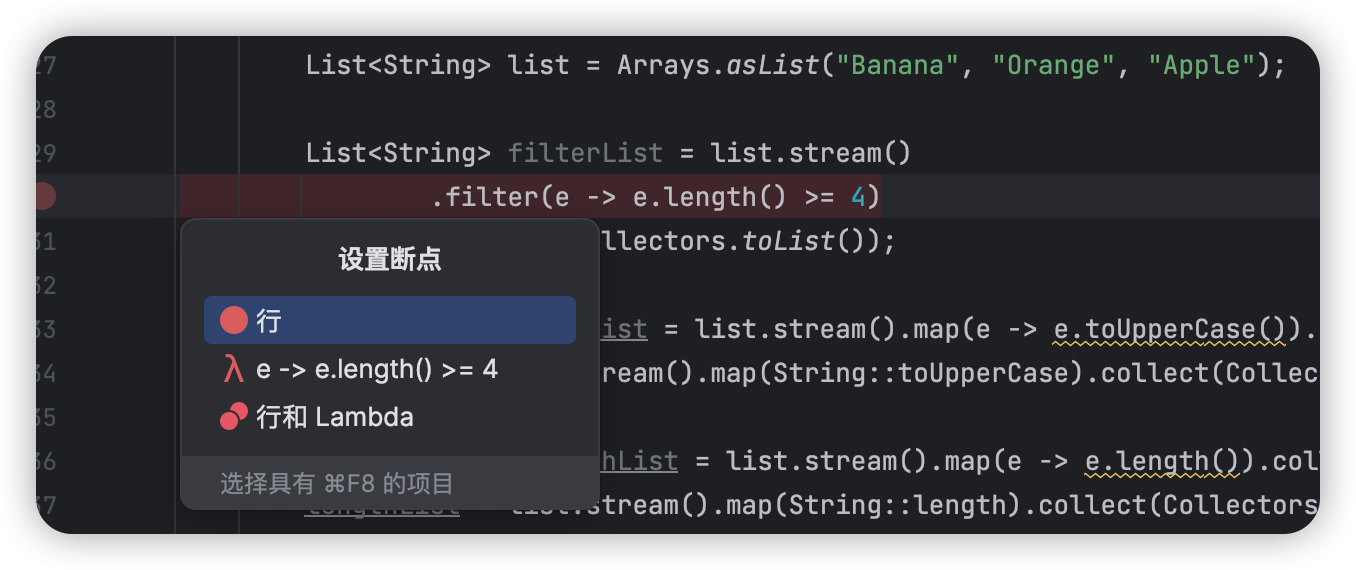The height and width of the screenshot is (570, 1356).
Task: Choose the e -> e.length() >= 4 lambda option
Action: pos(390,369)
